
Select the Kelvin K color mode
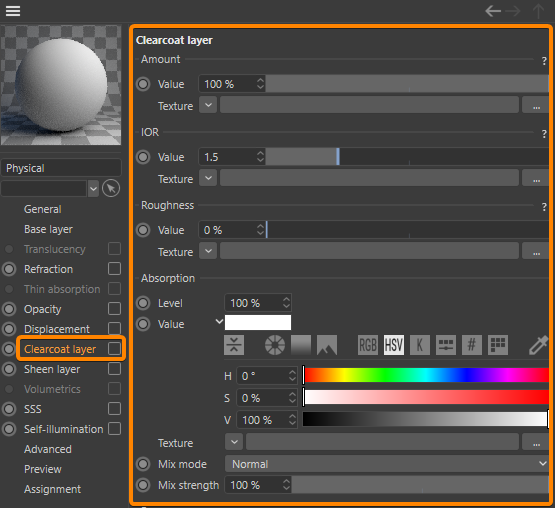pos(420,345)
